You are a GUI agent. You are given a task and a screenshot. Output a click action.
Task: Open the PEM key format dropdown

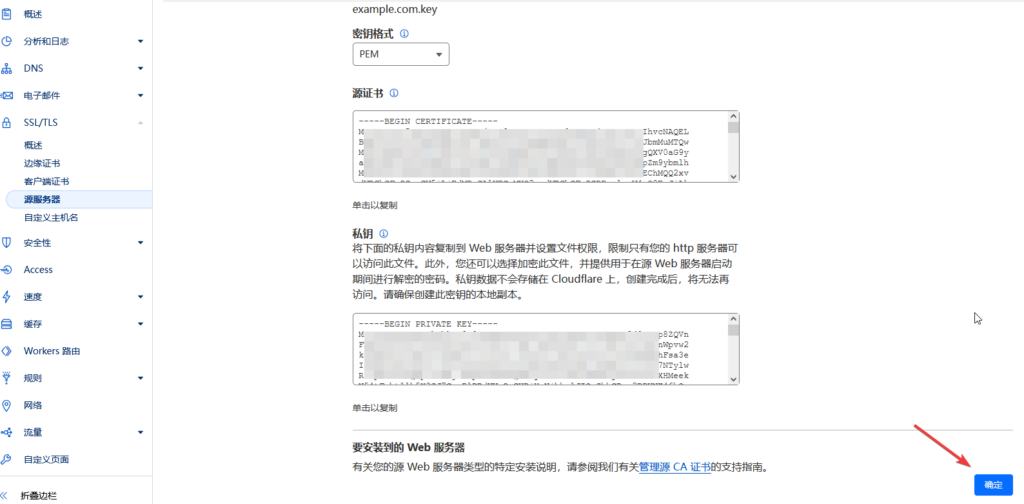click(x=400, y=54)
